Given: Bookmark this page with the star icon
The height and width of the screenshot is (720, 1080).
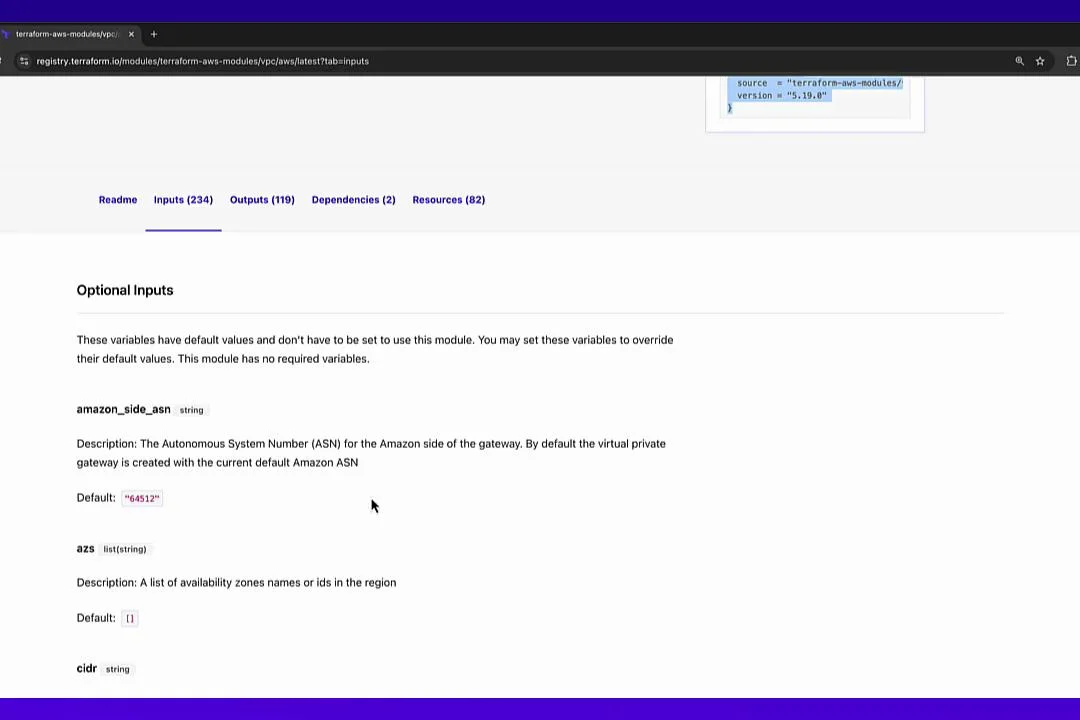Looking at the screenshot, I should click(x=1040, y=61).
